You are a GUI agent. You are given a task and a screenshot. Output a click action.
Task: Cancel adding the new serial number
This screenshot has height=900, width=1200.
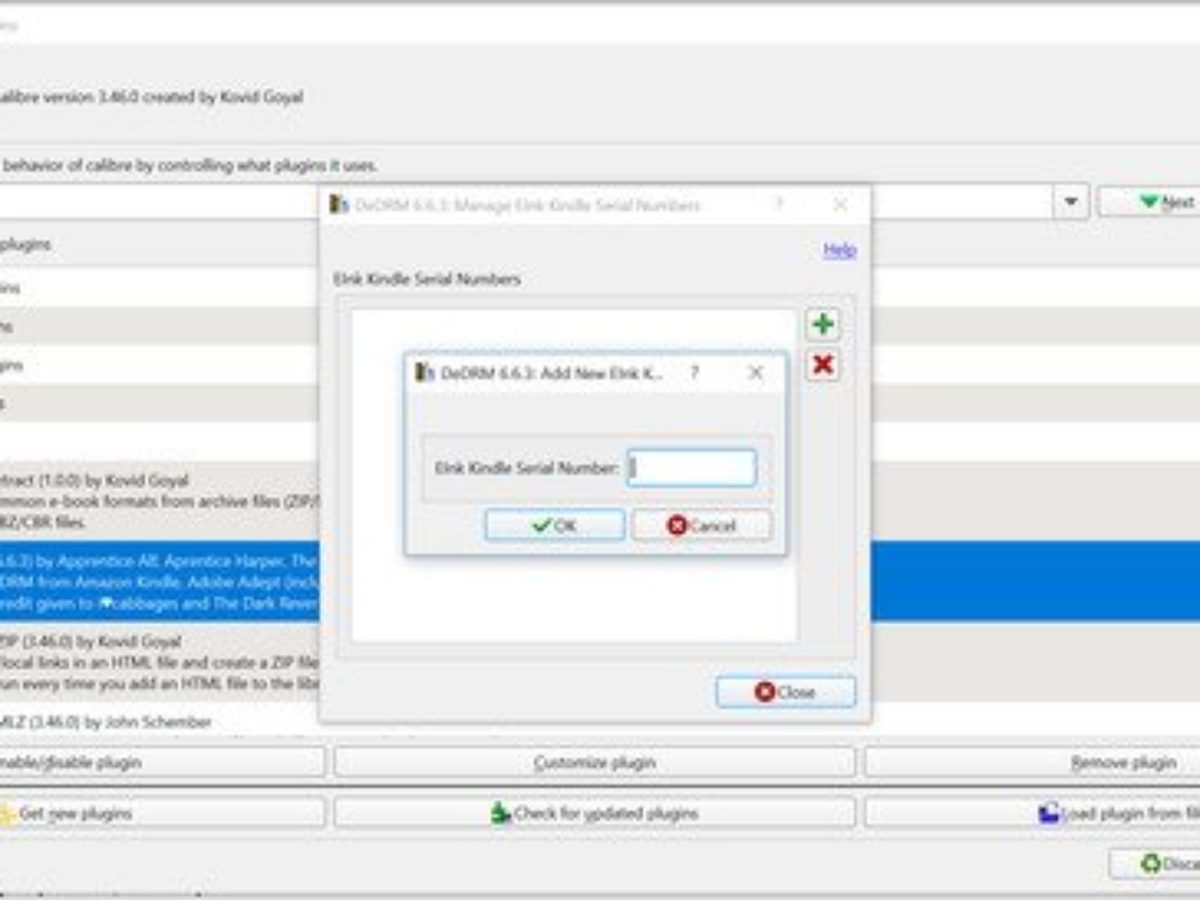click(x=702, y=525)
